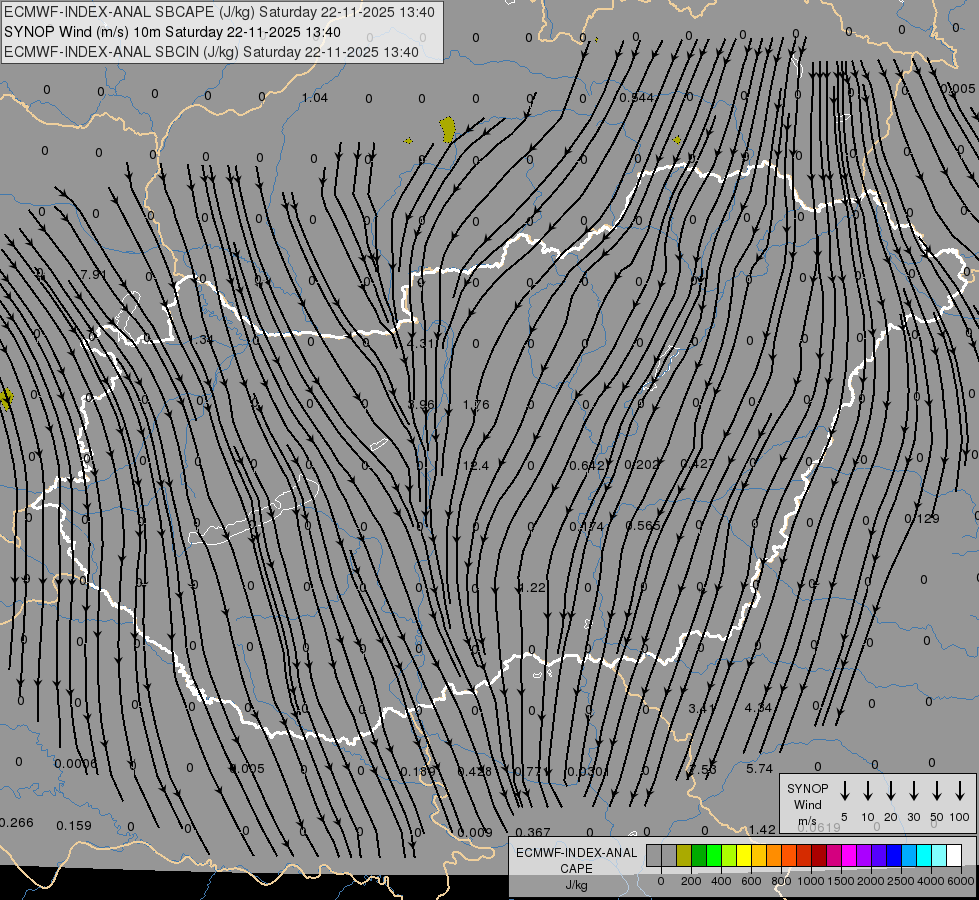Click the bright green 400 J/kg swatch
This screenshot has width=979, height=900.
tap(714, 855)
